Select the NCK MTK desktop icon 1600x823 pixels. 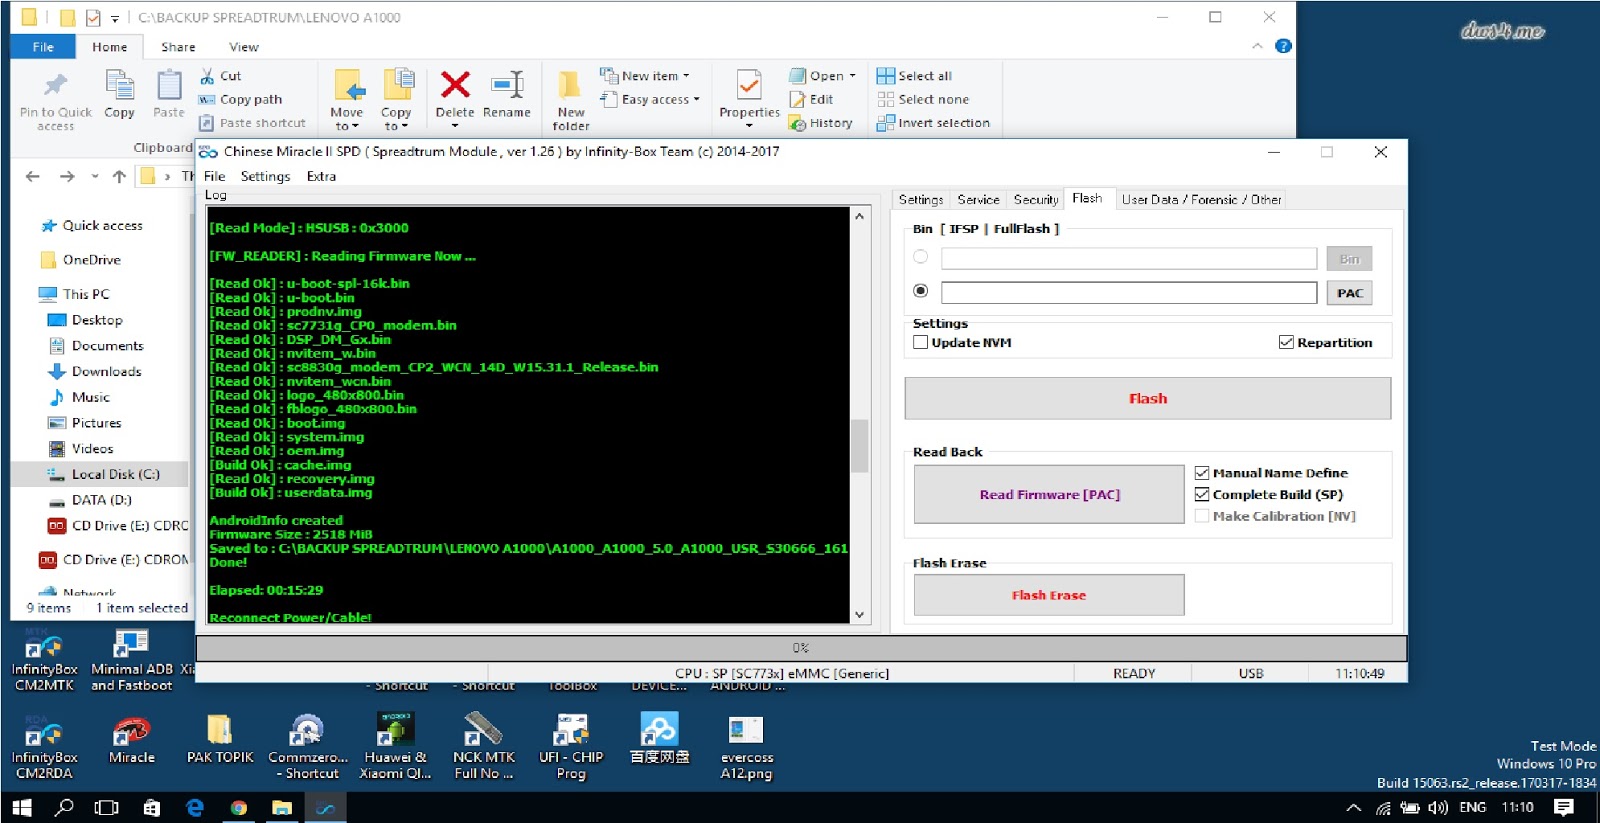483,748
